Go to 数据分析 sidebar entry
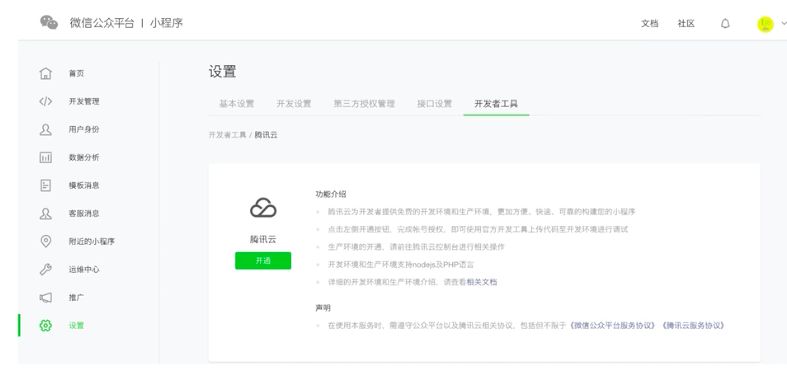This screenshot has height=382, width=787. tap(84, 158)
